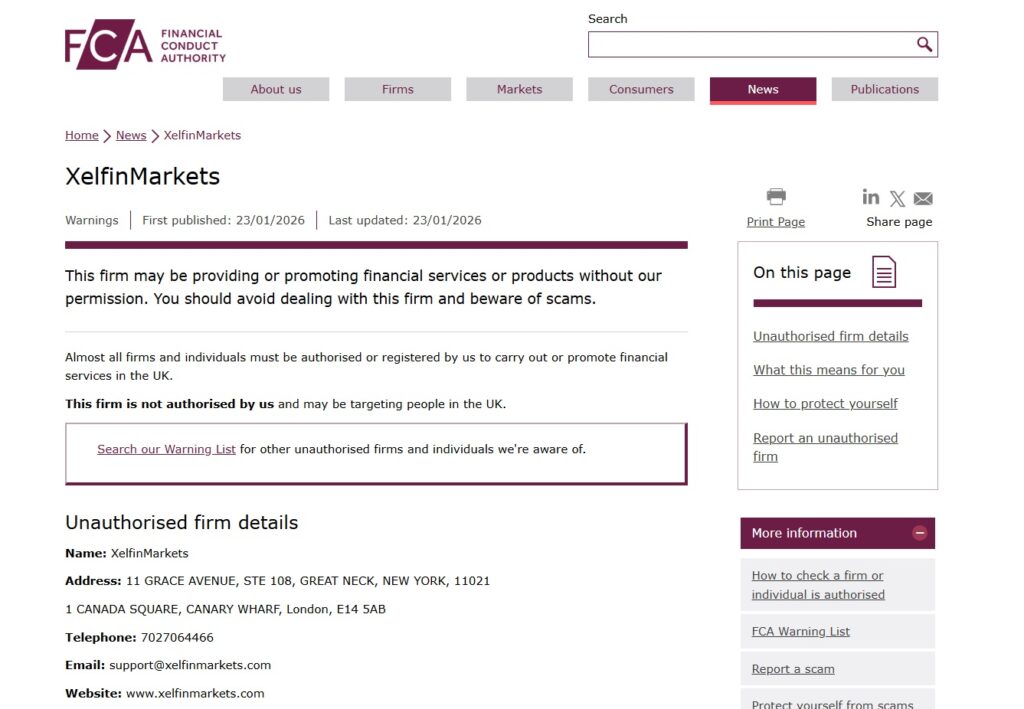
Task: Open the News navigation menu
Action: click(x=762, y=89)
